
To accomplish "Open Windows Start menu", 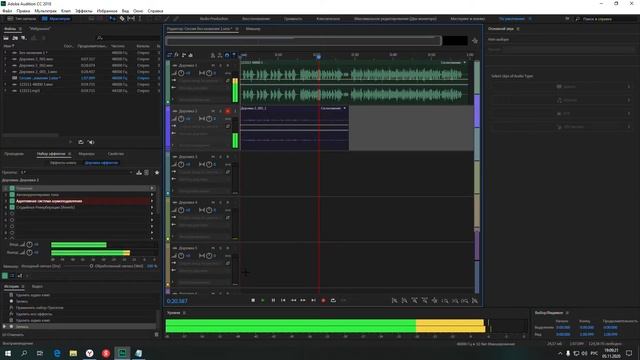I will [8, 353].
